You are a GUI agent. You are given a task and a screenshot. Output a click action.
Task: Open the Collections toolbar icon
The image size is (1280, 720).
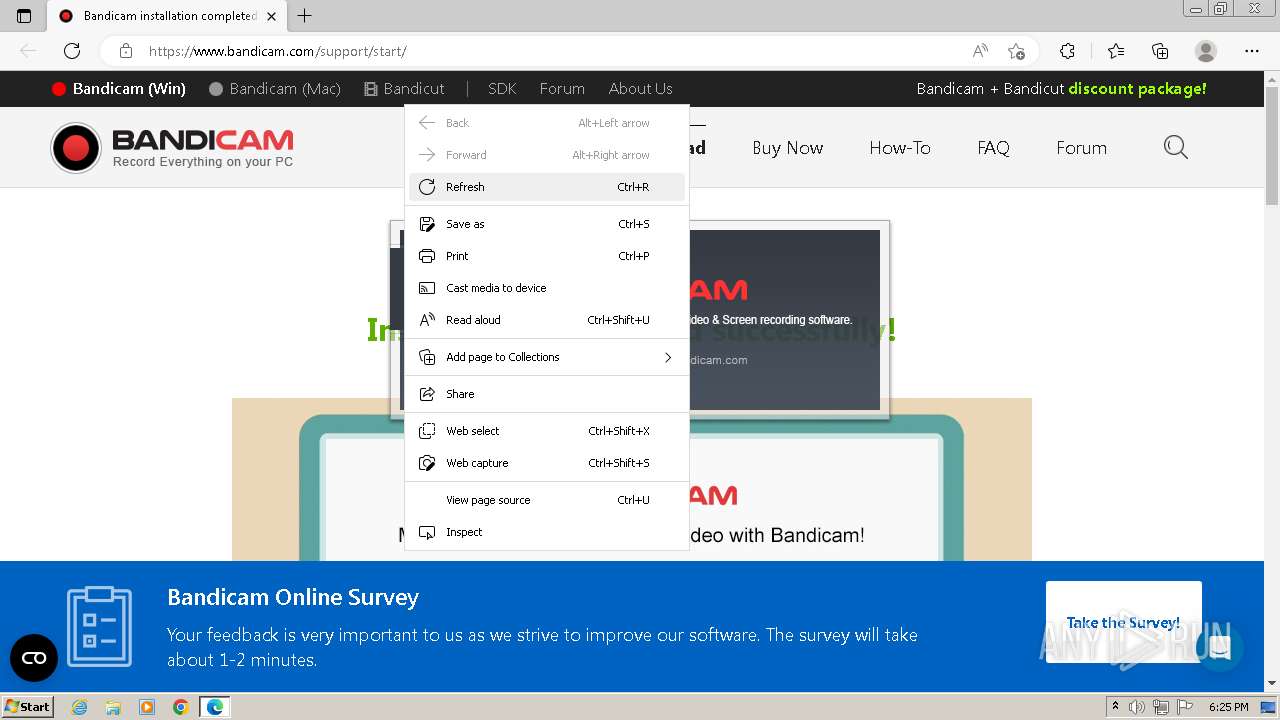point(1160,51)
